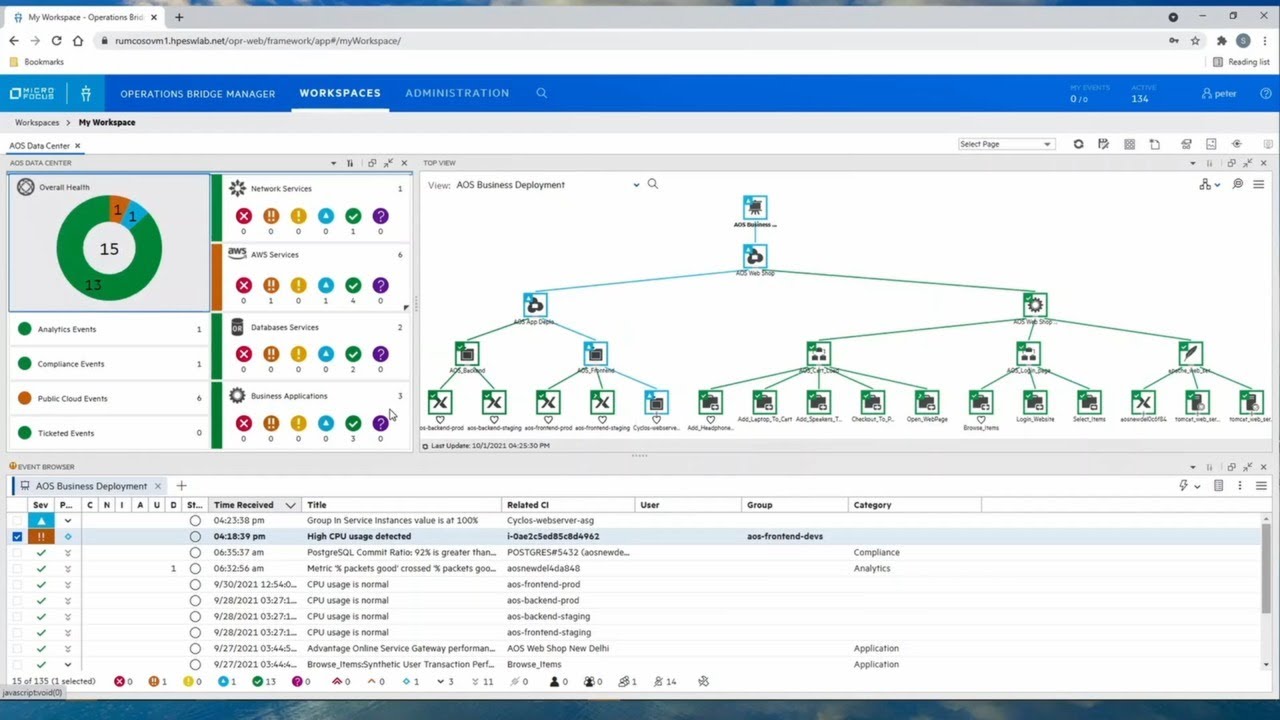Image resolution: width=1280 pixels, height=720 pixels.
Task: Click the new page icon in workspace toolbar
Action: (1155, 144)
